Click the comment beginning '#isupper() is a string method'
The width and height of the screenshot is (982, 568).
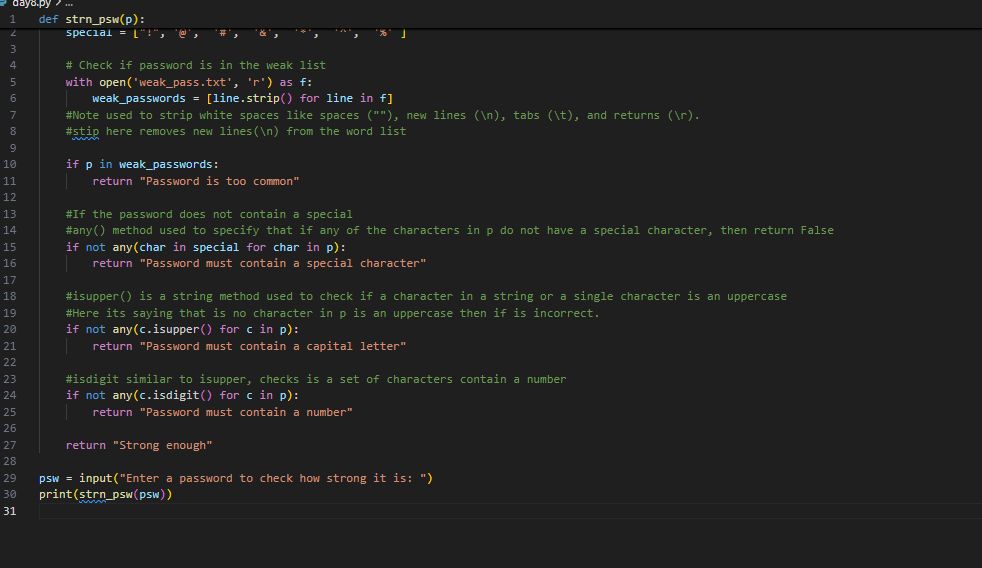tap(426, 296)
